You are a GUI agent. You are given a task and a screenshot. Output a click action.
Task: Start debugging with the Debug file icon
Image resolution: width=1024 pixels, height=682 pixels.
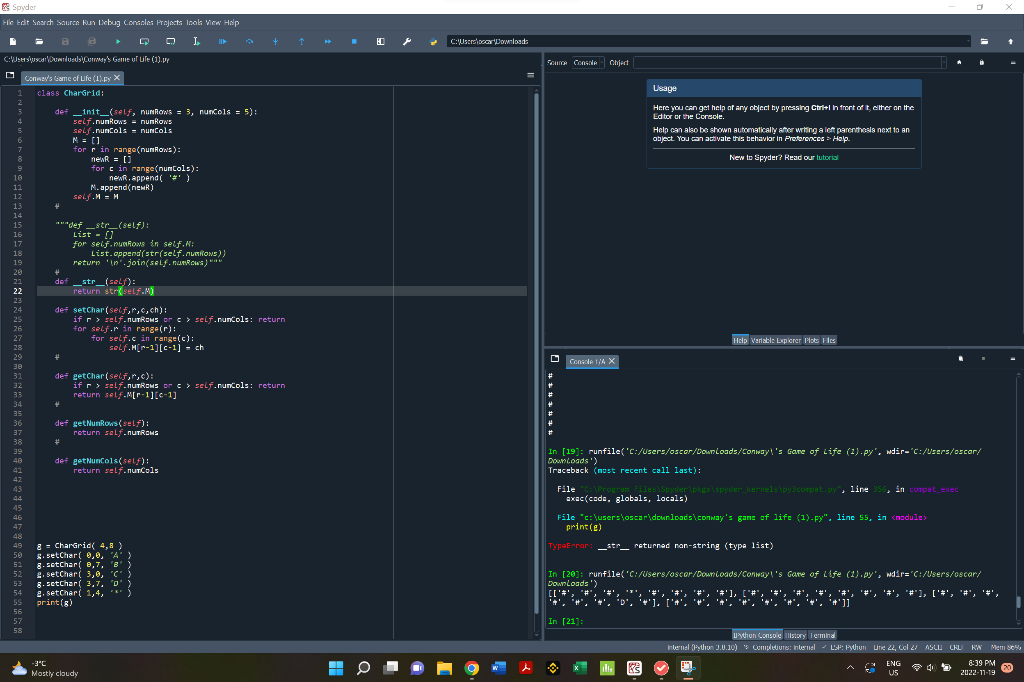click(222, 41)
